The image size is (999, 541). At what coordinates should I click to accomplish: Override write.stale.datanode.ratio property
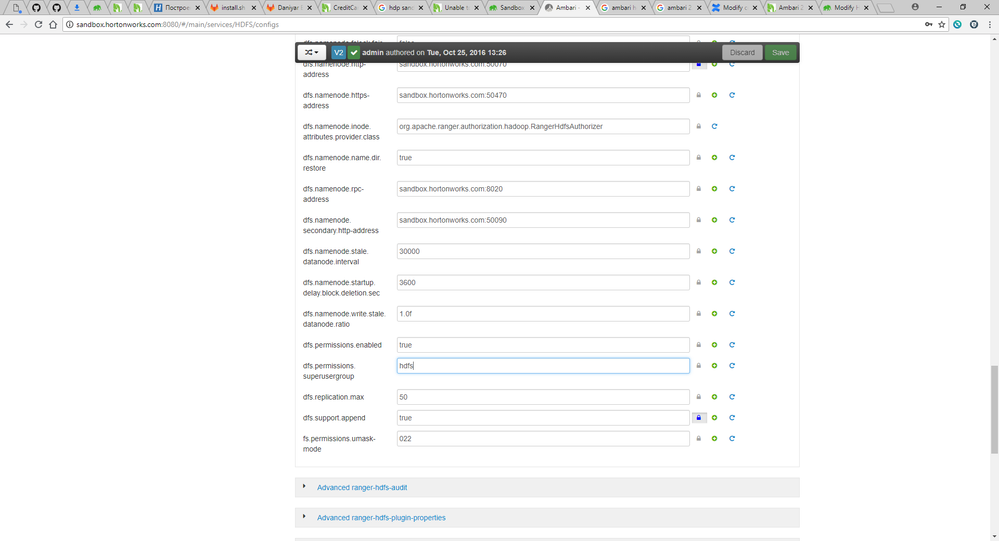714,314
